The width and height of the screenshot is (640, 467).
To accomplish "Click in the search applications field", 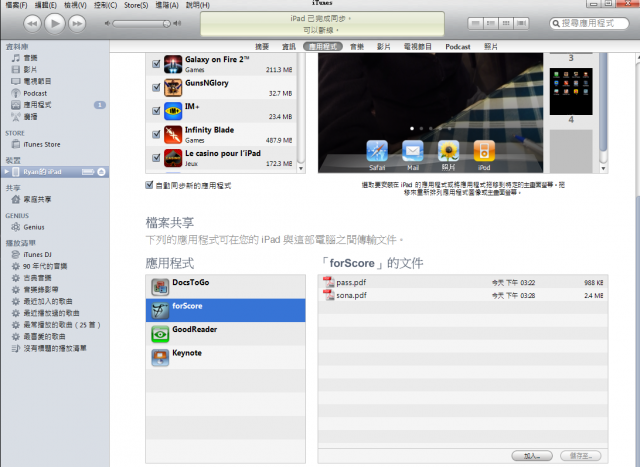I will coord(589,23).
